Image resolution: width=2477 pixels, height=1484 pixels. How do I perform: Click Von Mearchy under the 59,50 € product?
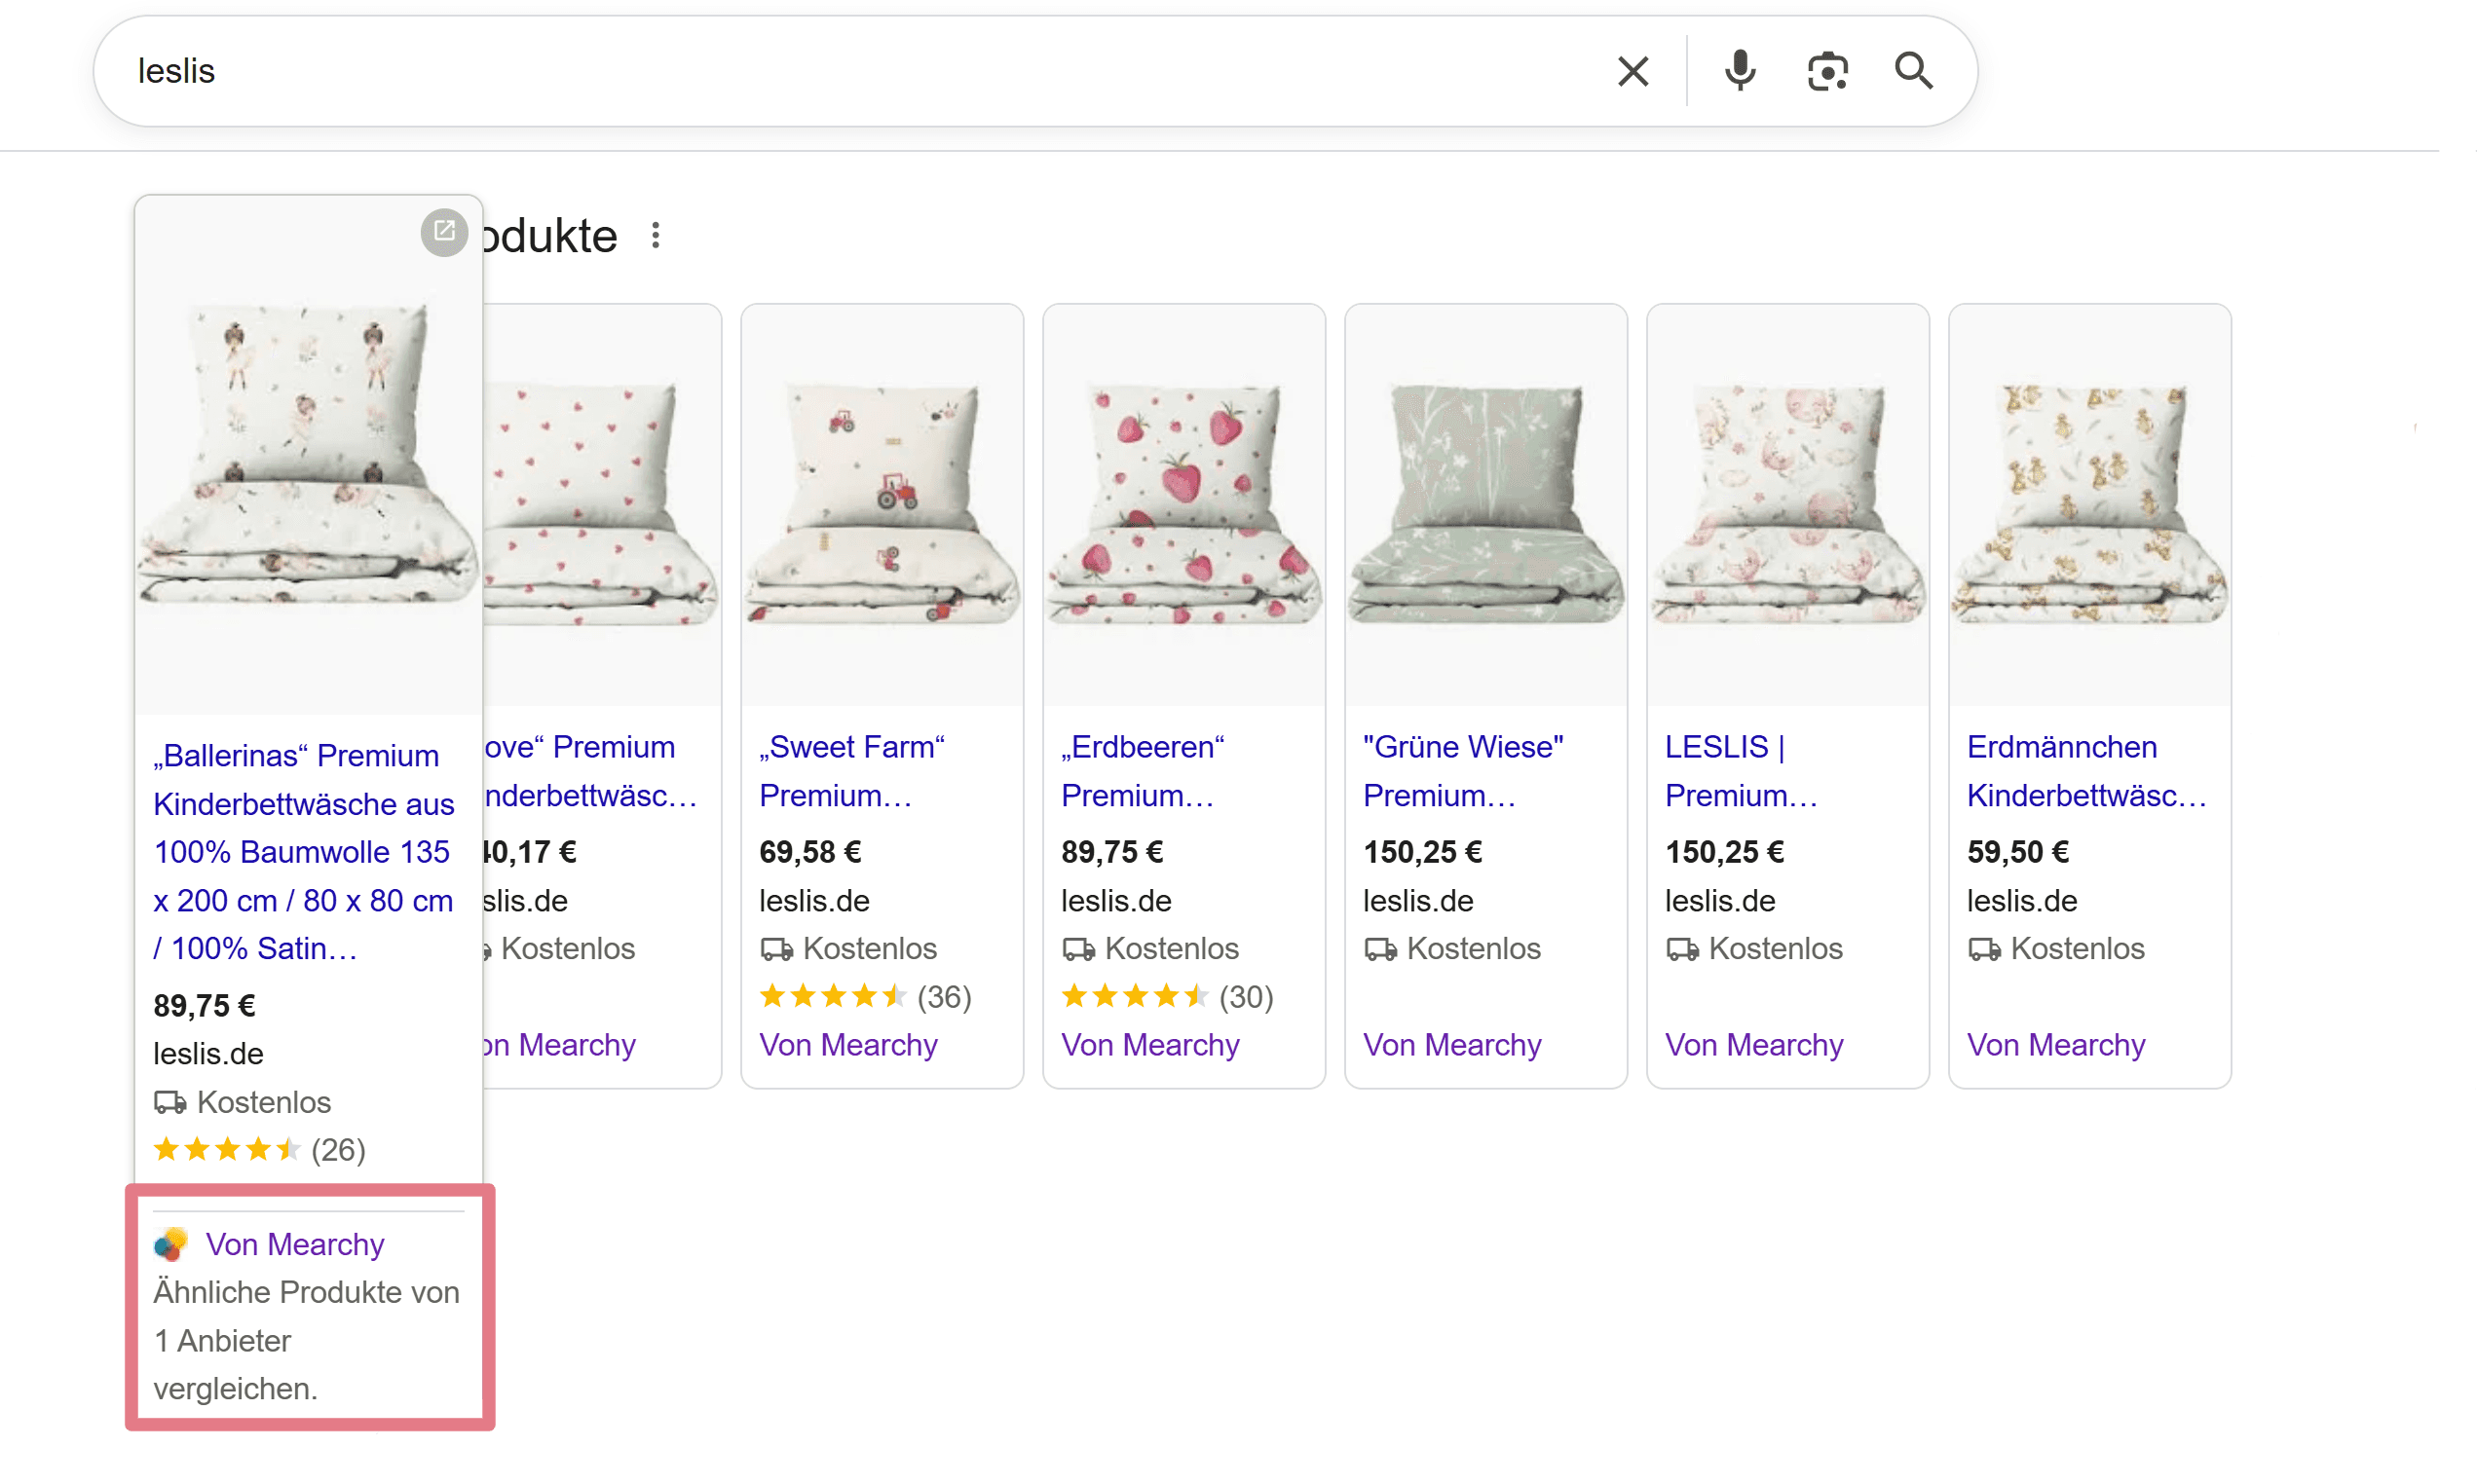[x=2055, y=1045]
